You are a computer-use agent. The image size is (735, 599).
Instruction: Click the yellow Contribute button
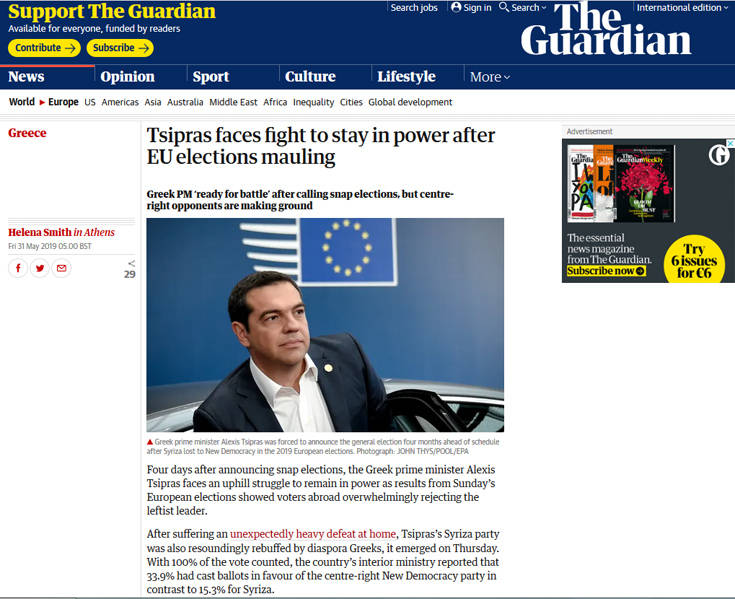[x=44, y=48]
